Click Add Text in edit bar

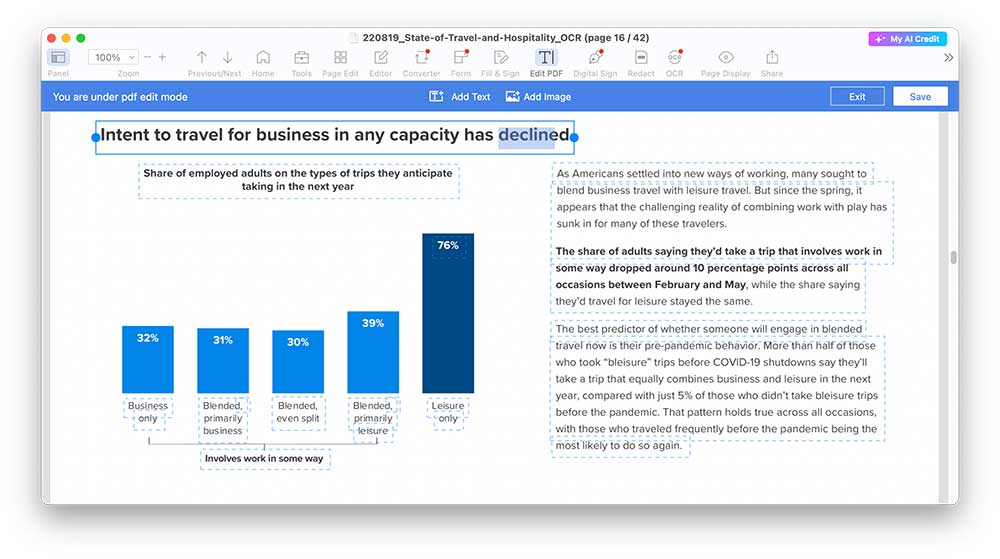[x=460, y=97]
